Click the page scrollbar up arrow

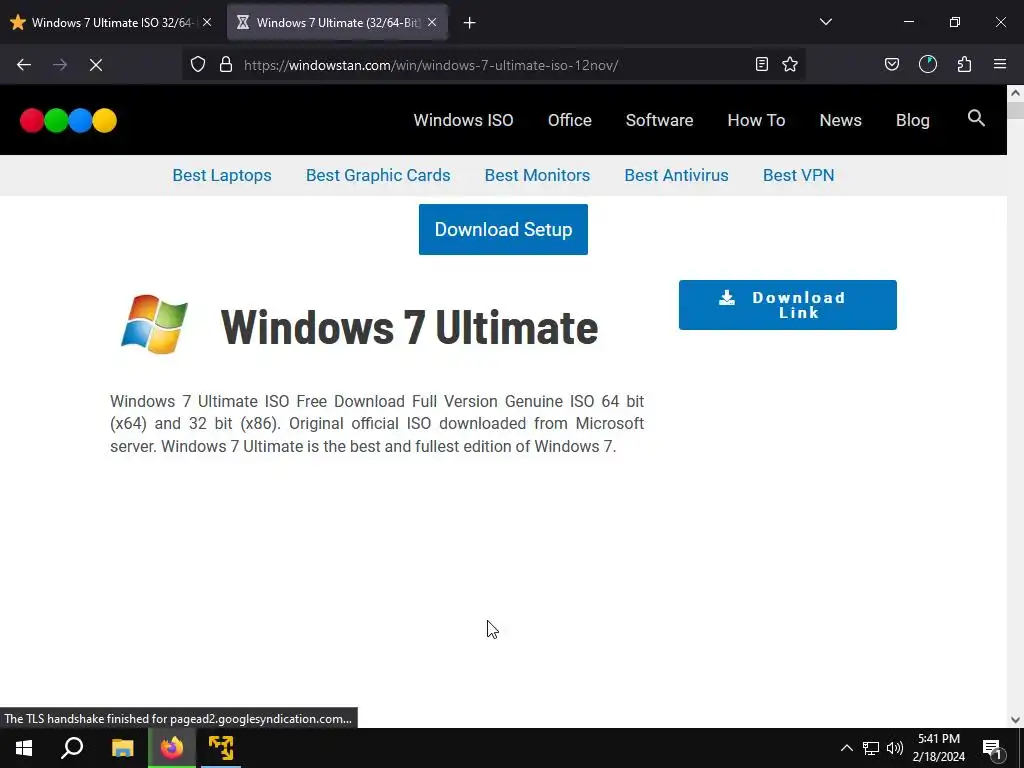click(x=1016, y=93)
